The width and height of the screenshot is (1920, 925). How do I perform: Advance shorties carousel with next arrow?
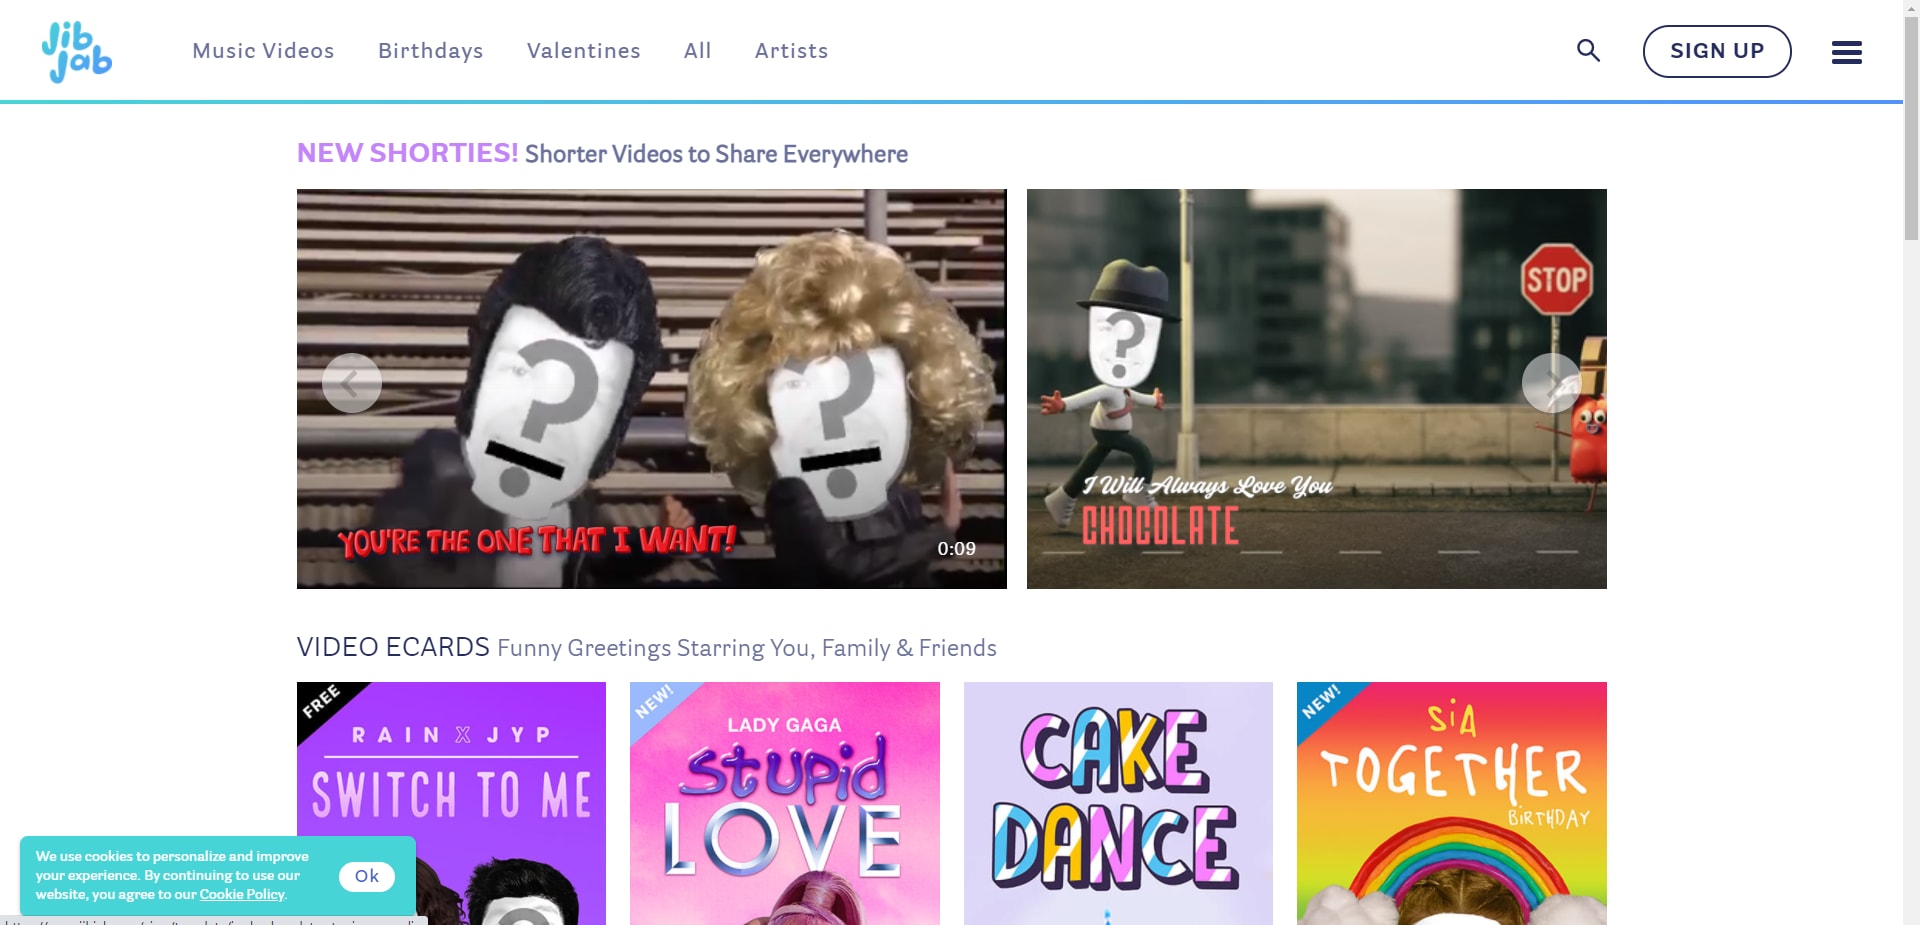coord(1551,383)
